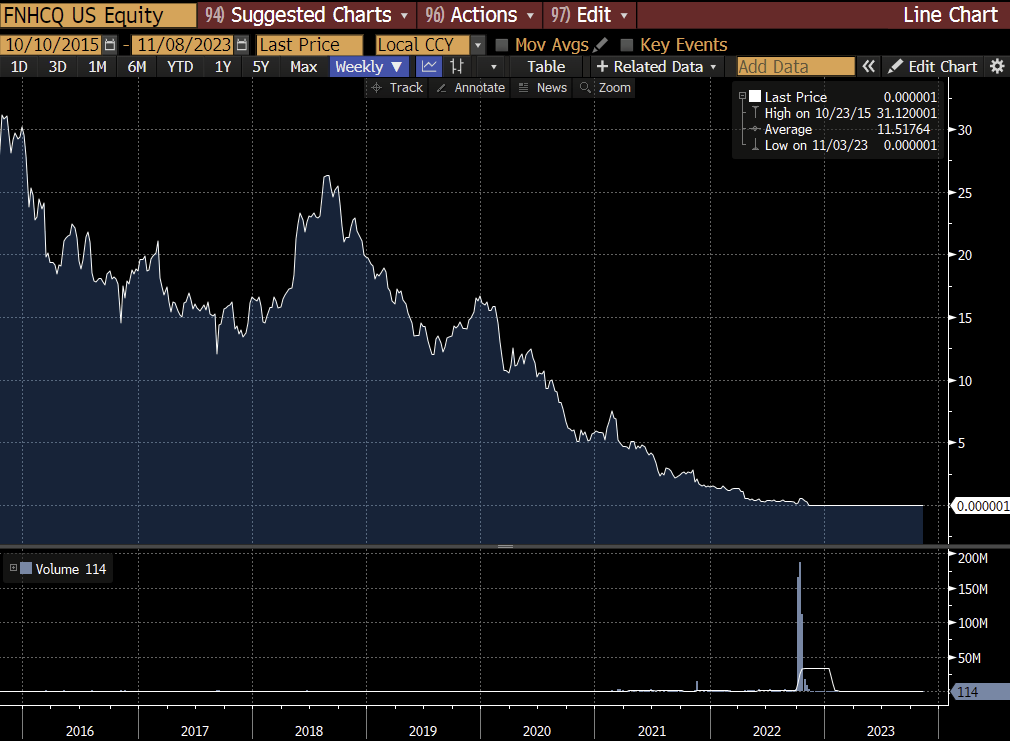The image size is (1010, 741).
Task: Select the 1D range tab
Action: pos(19,66)
